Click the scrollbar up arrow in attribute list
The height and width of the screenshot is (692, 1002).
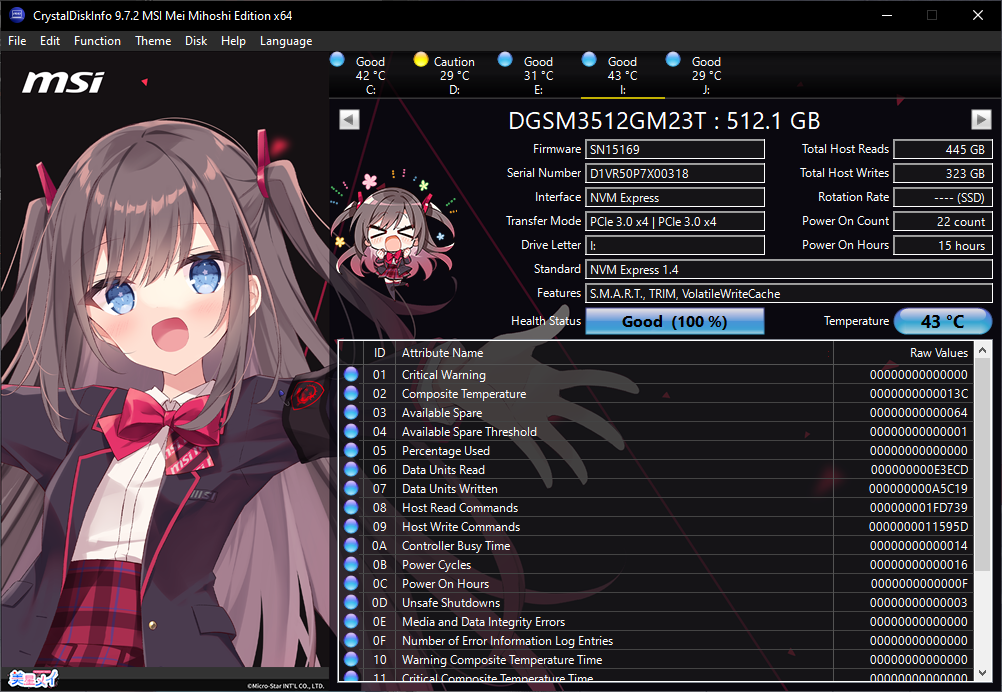point(983,350)
